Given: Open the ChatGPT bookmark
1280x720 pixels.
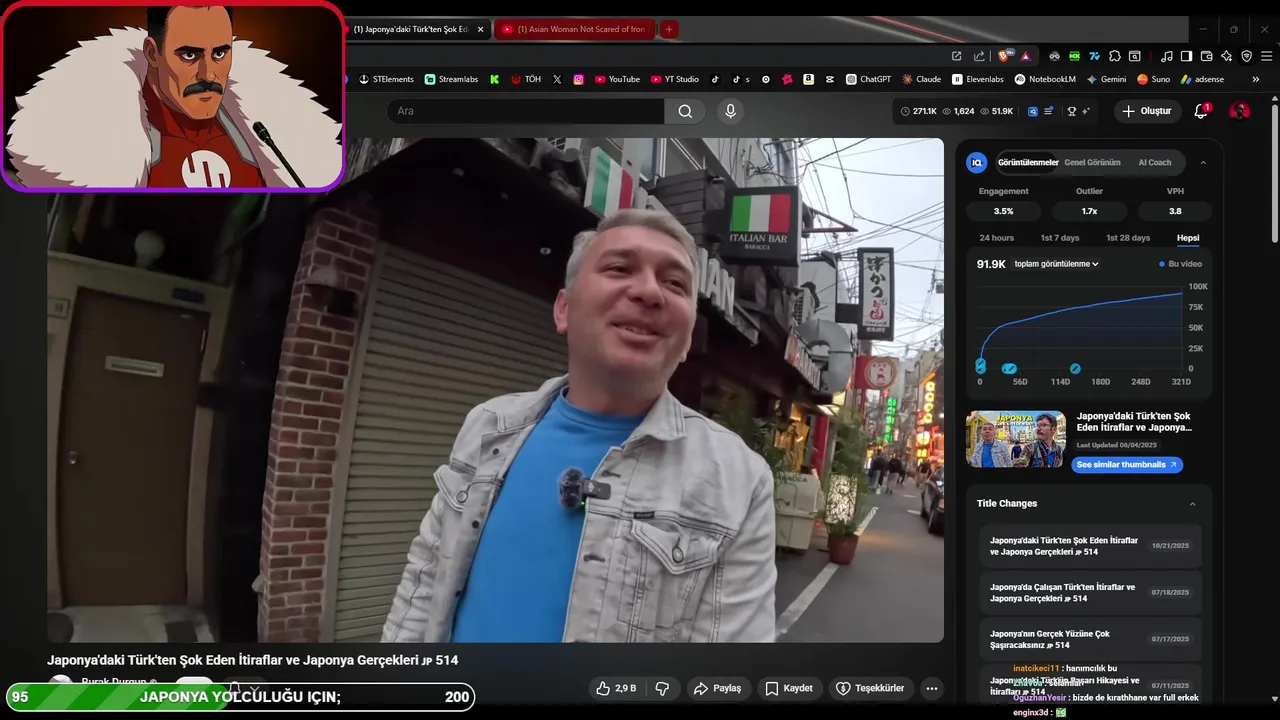Looking at the screenshot, I should [x=868, y=79].
